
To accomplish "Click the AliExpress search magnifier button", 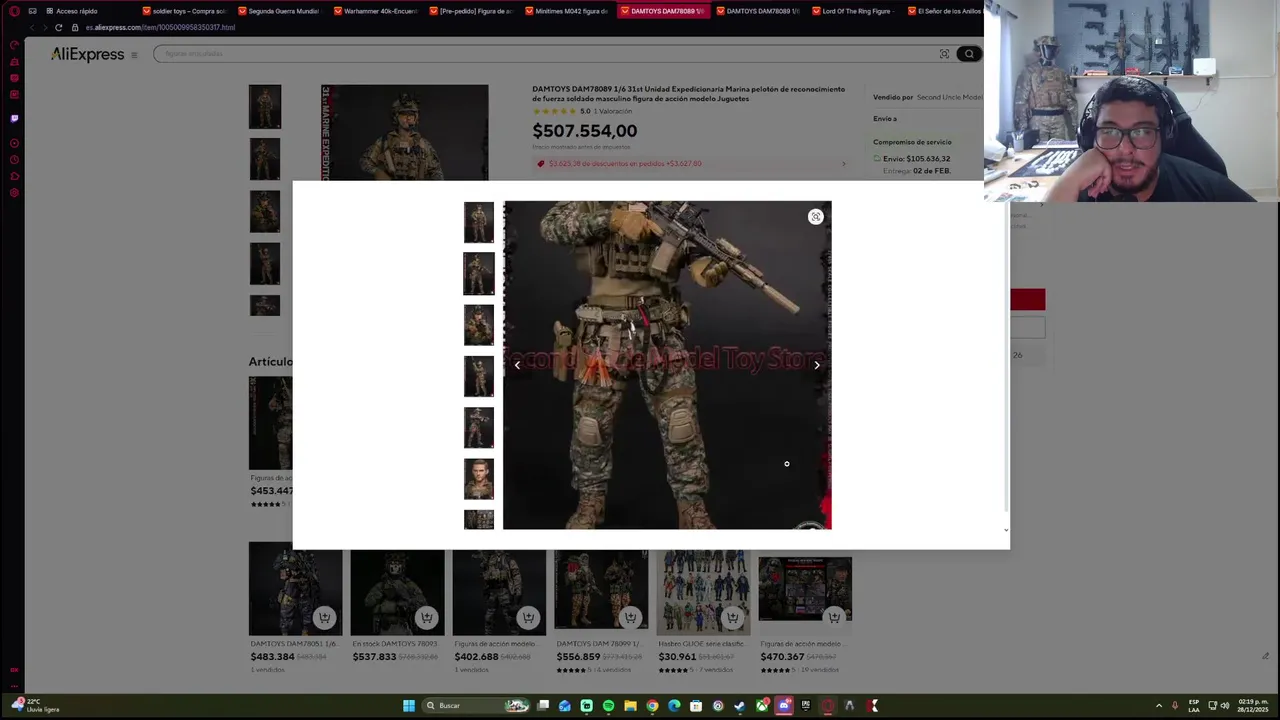I will [968, 54].
